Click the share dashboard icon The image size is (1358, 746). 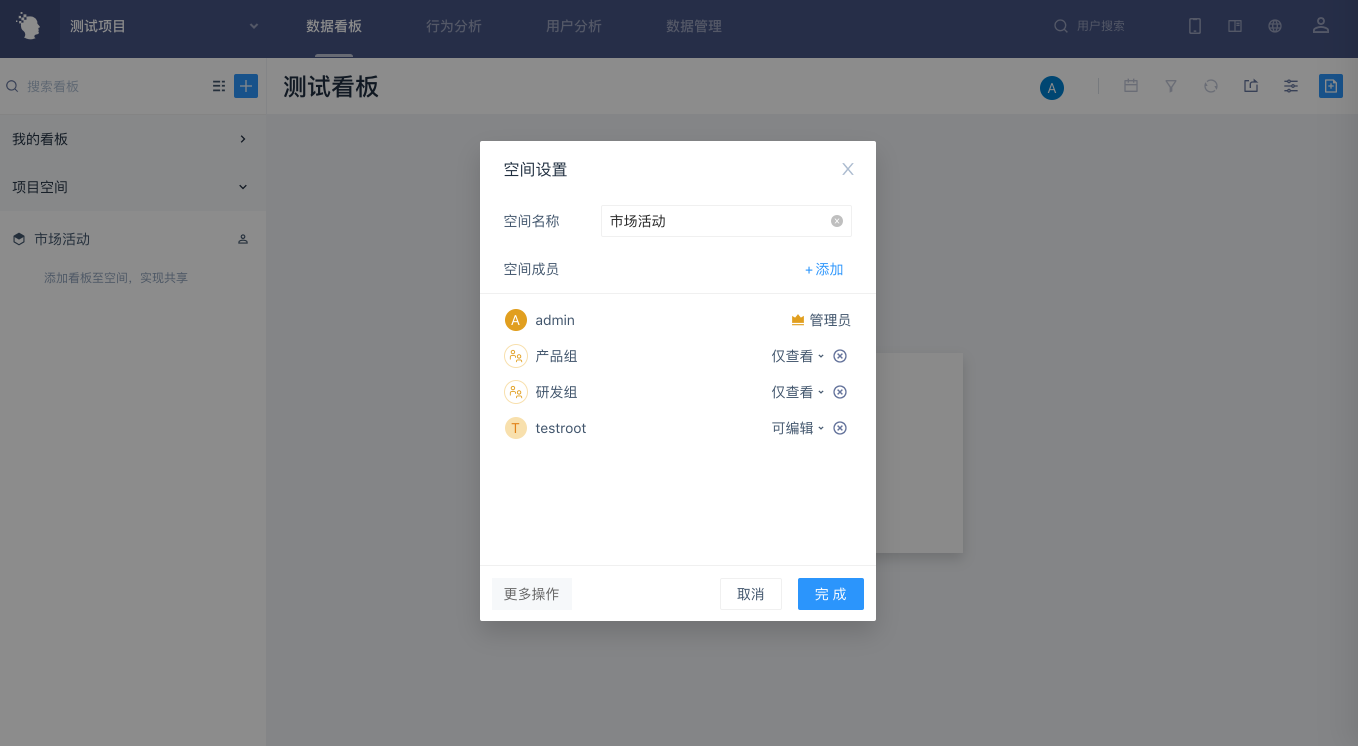pos(1251,86)
